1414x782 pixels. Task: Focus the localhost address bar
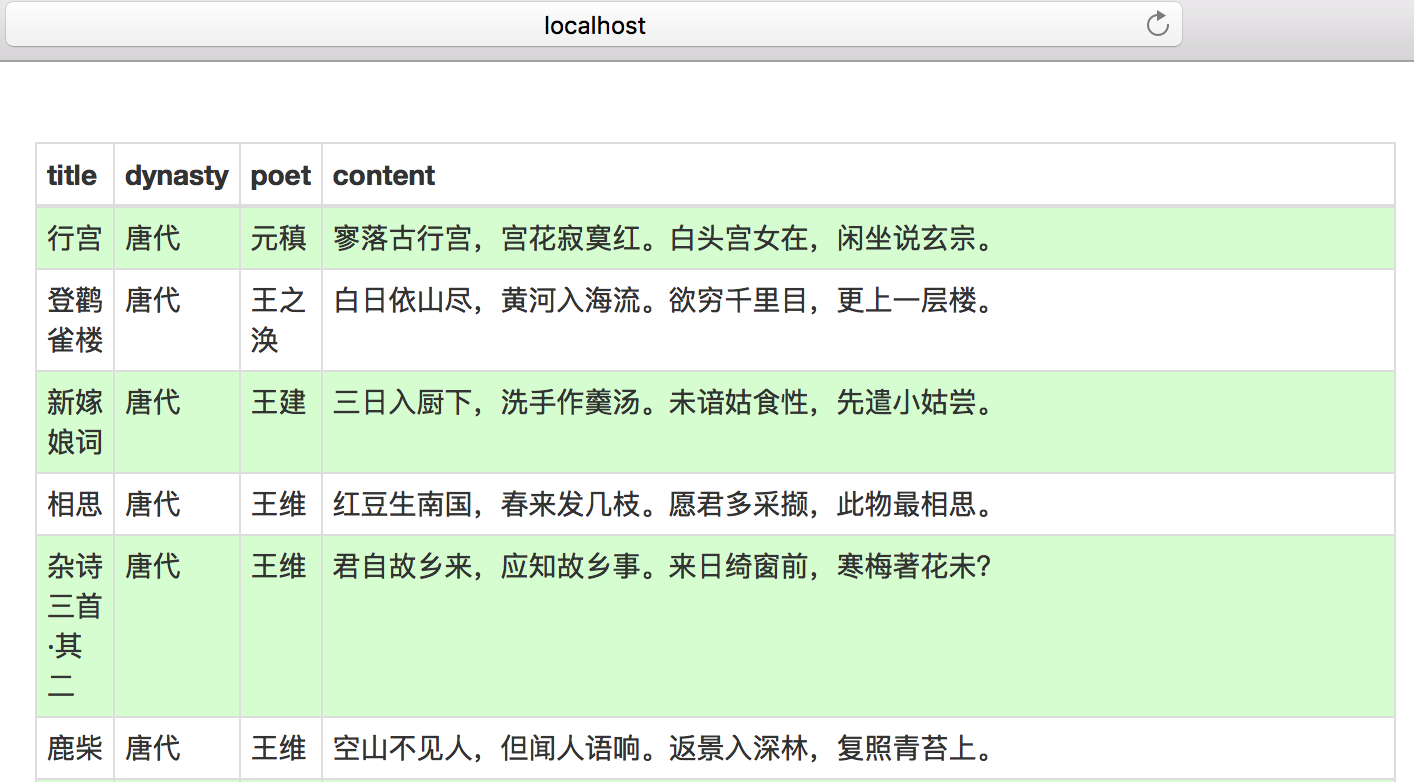pos(594,24)
